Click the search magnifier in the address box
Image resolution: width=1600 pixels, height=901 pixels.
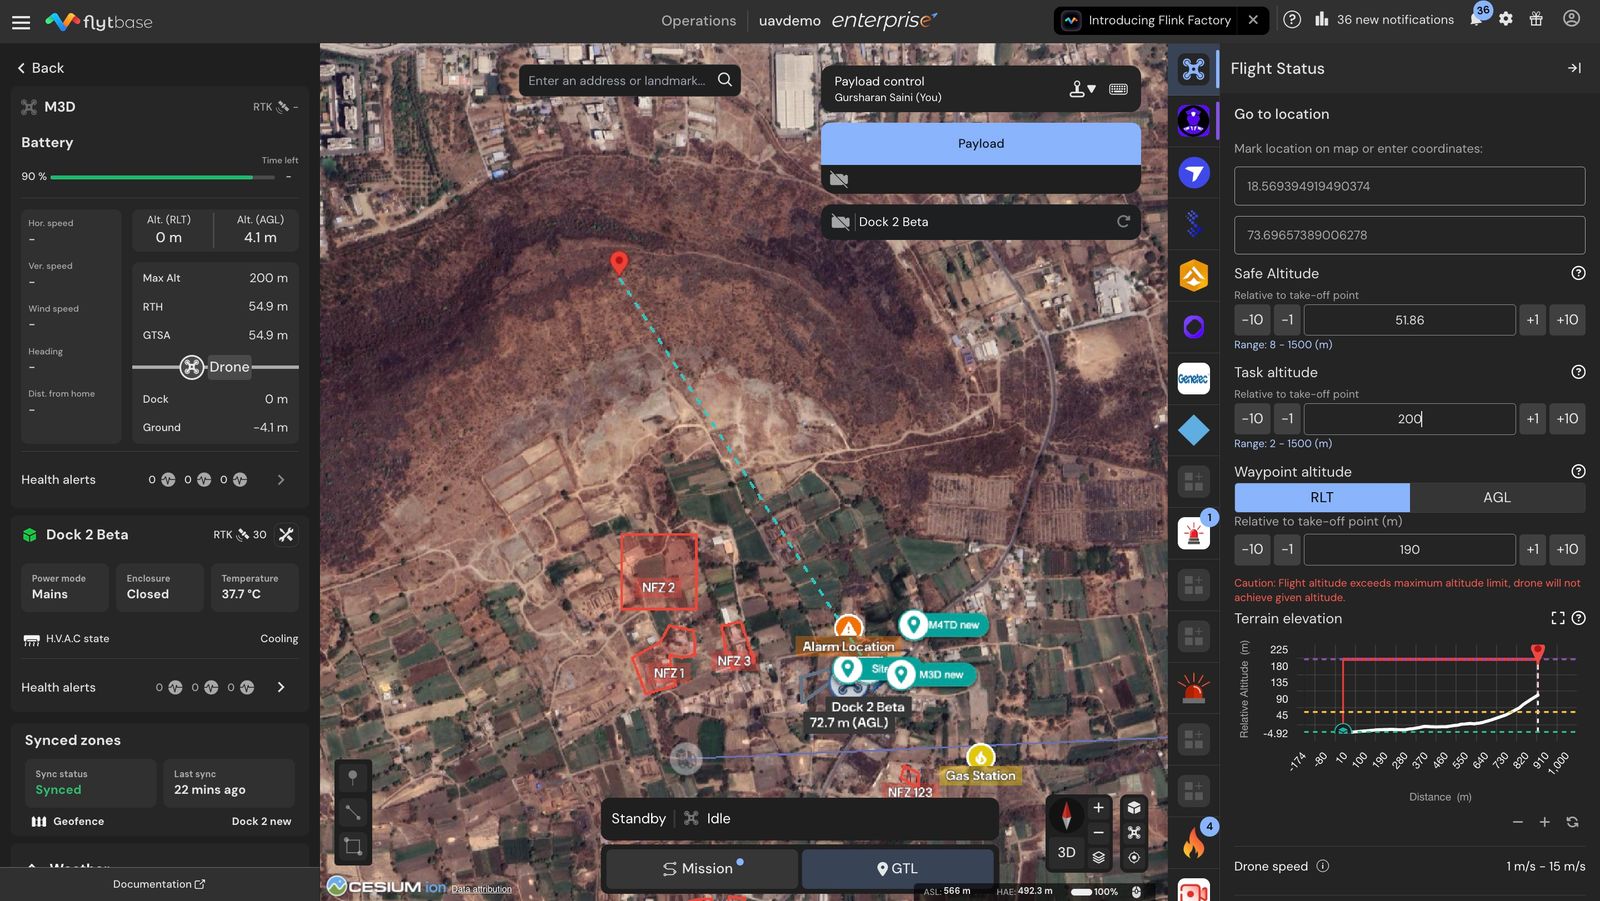(x=725, y=80)
